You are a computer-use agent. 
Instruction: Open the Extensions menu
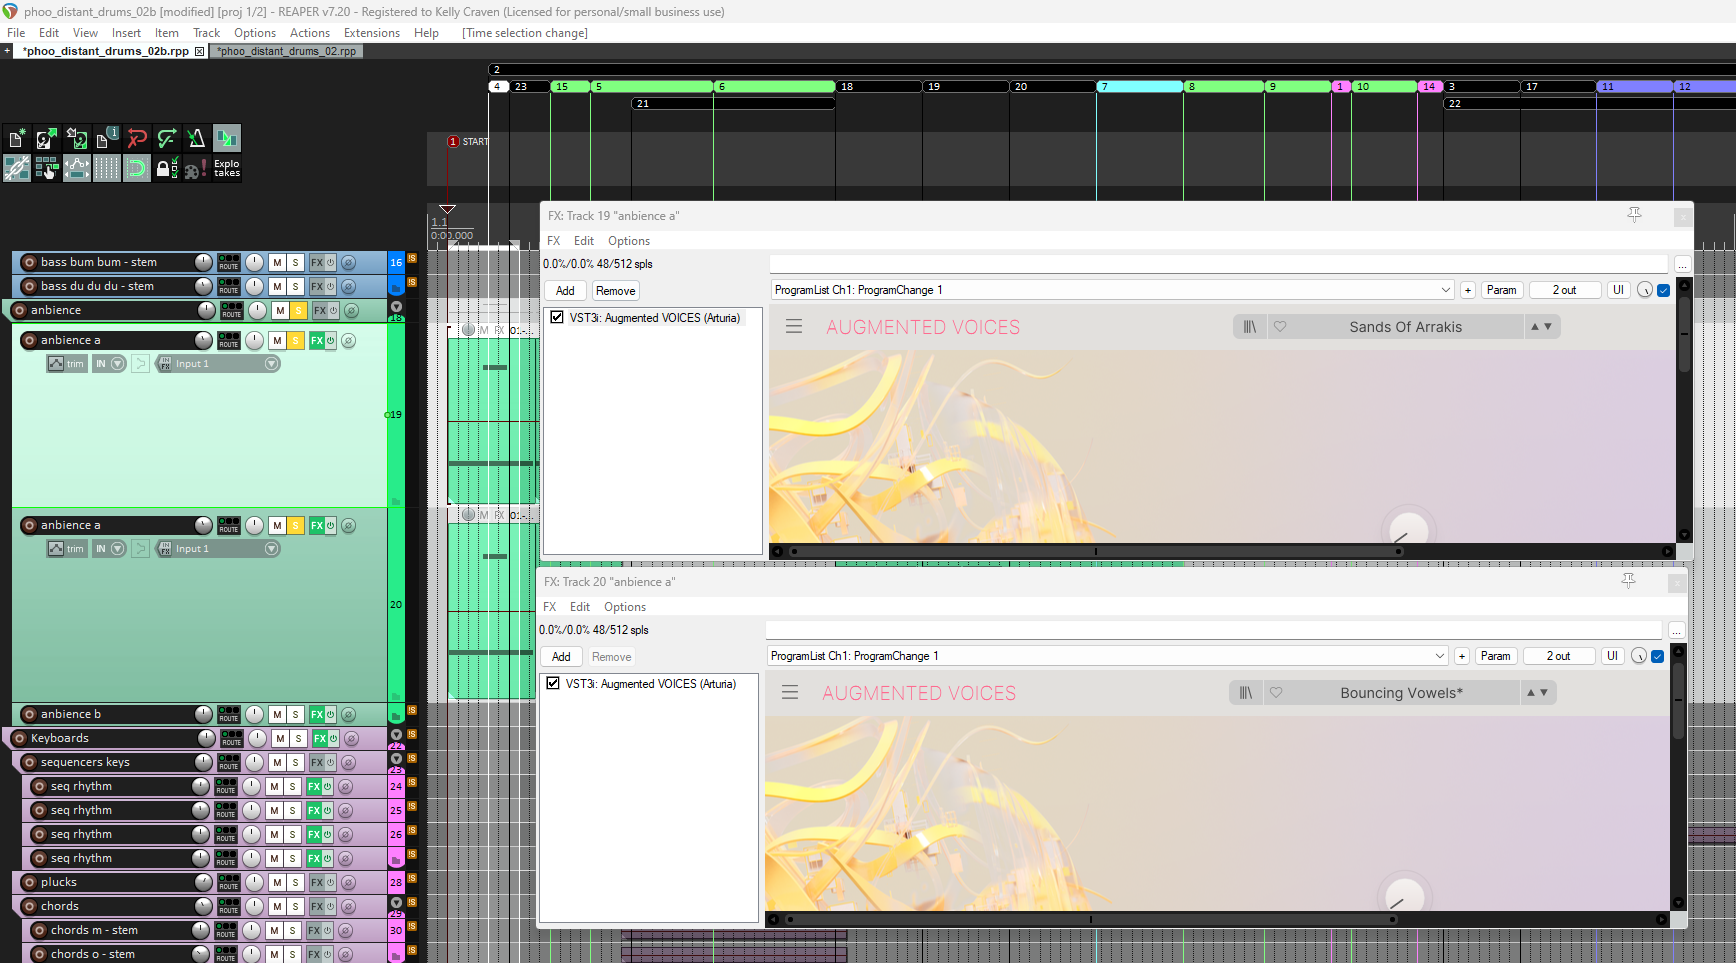[371, 33]
